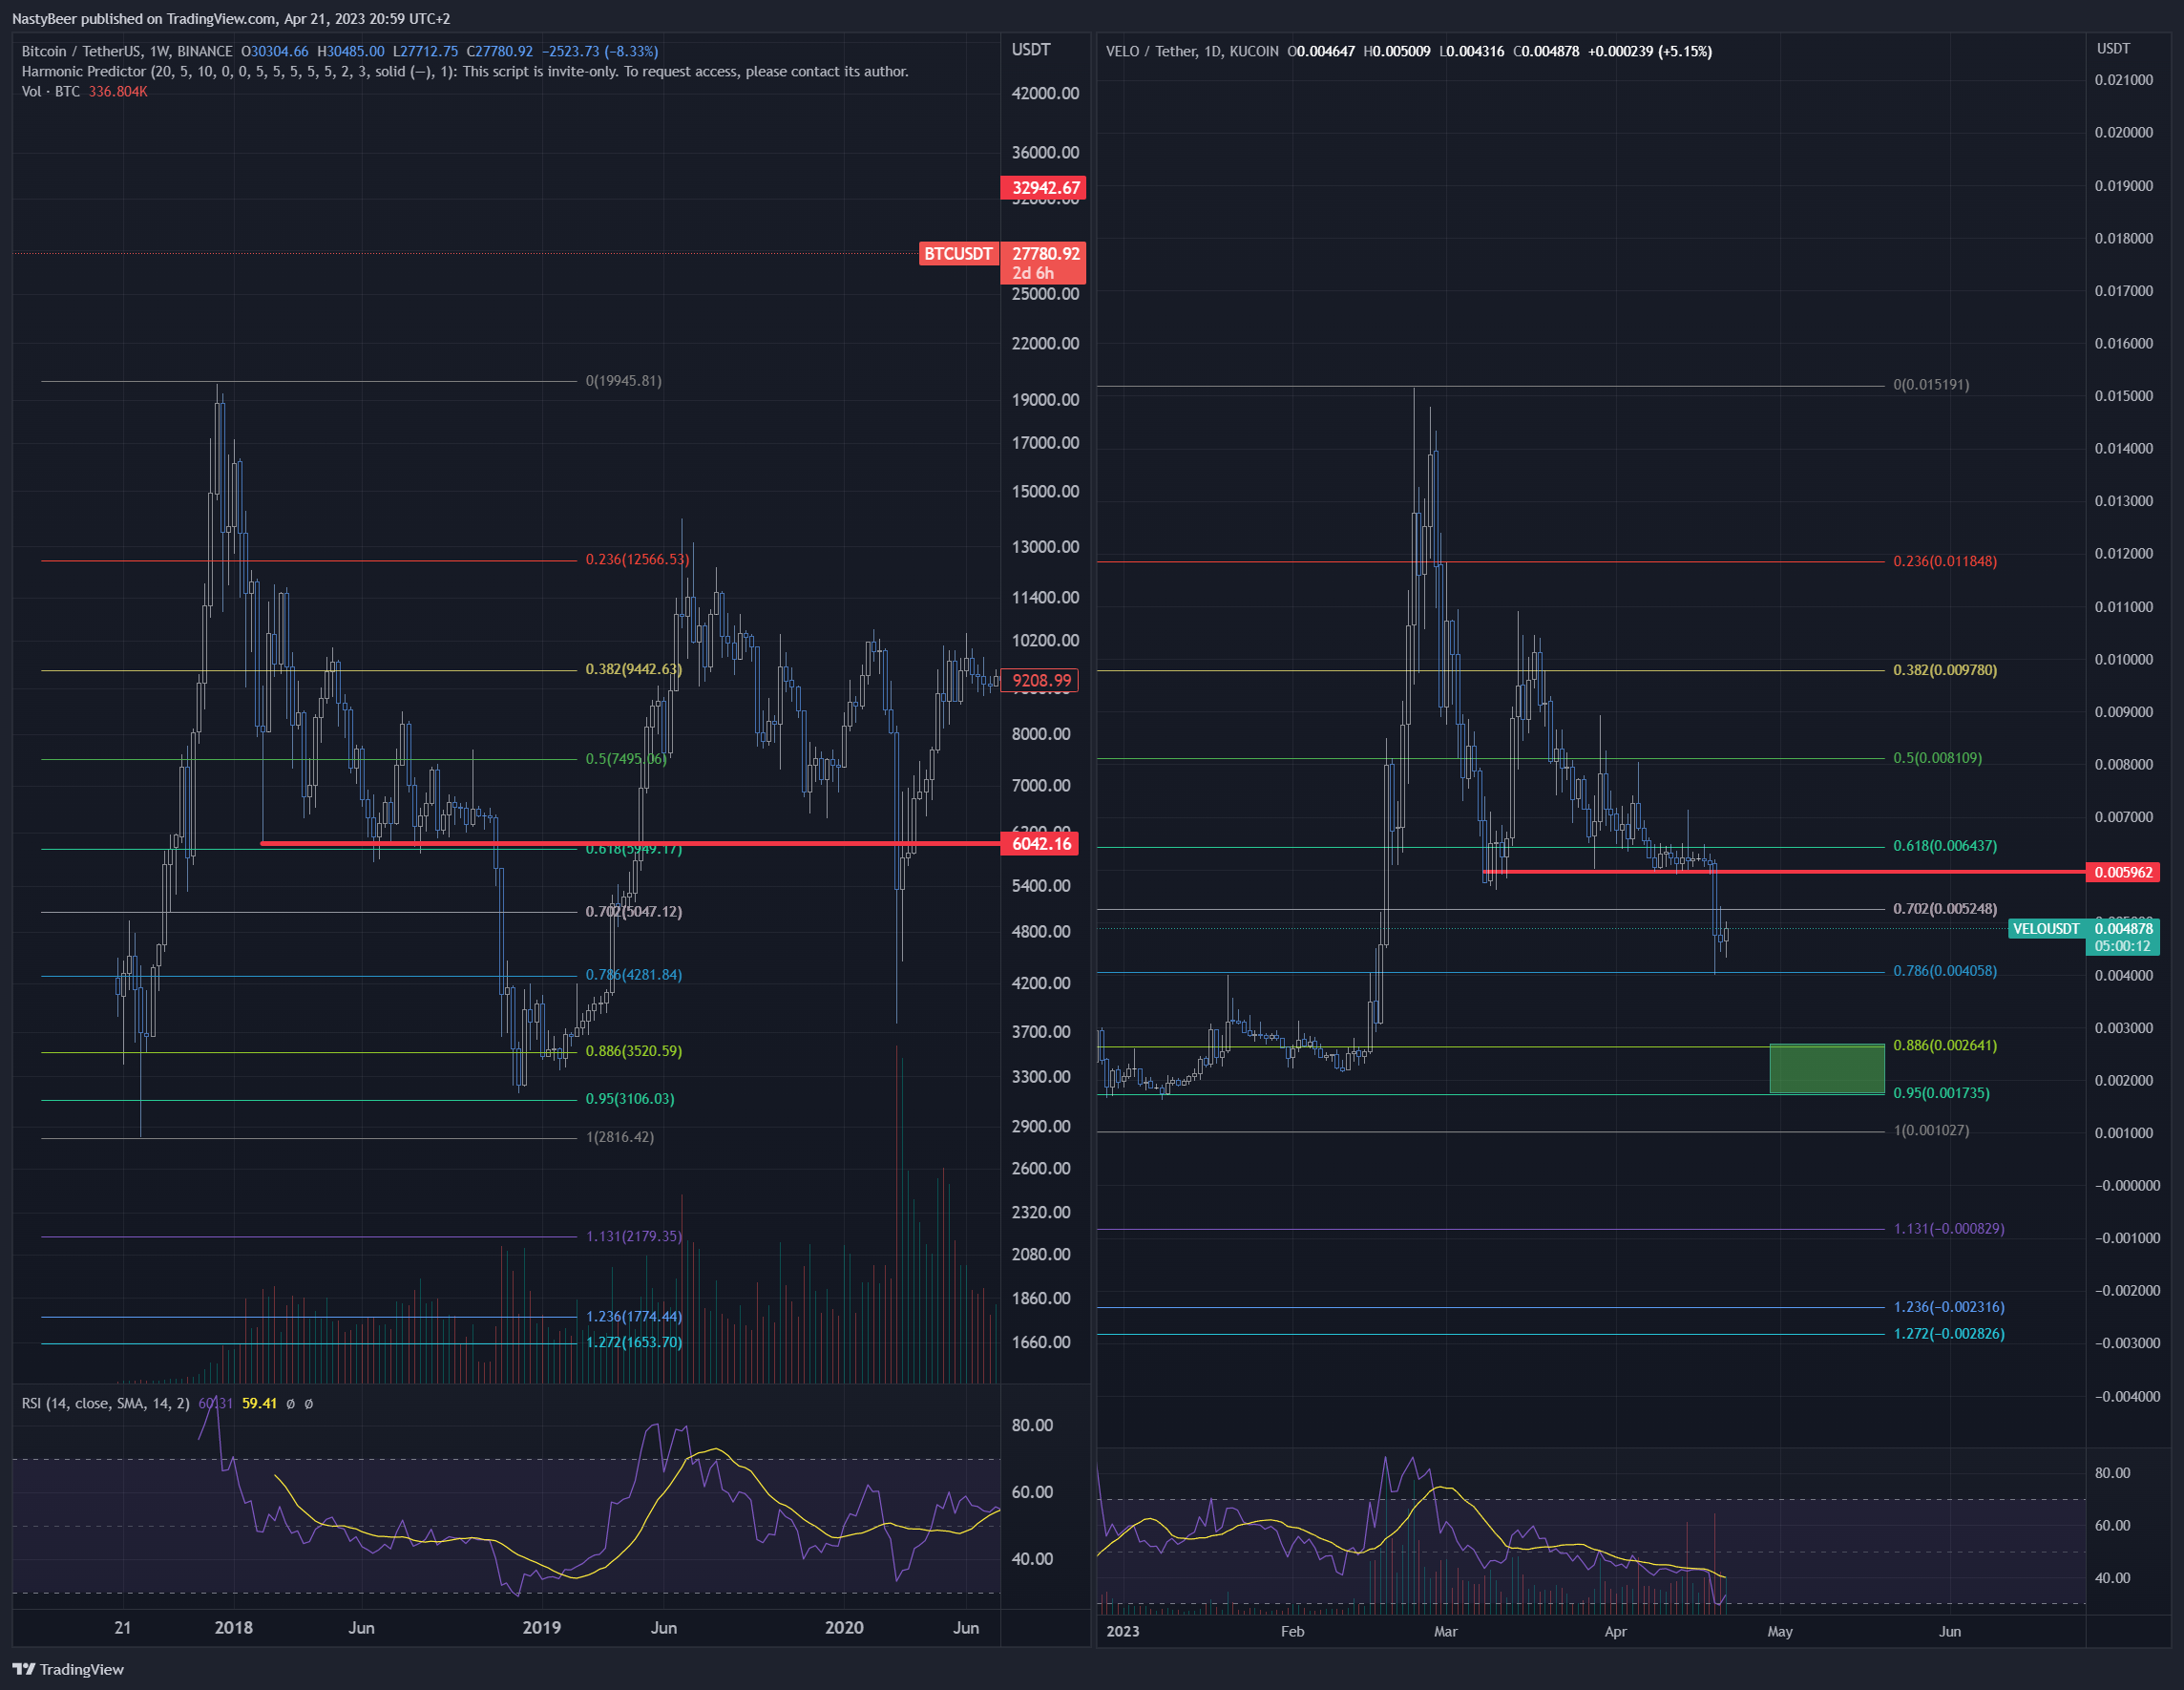Click the 2020 time axis label
The width and height of the screenshot is (2184, 1690).
844,1628
